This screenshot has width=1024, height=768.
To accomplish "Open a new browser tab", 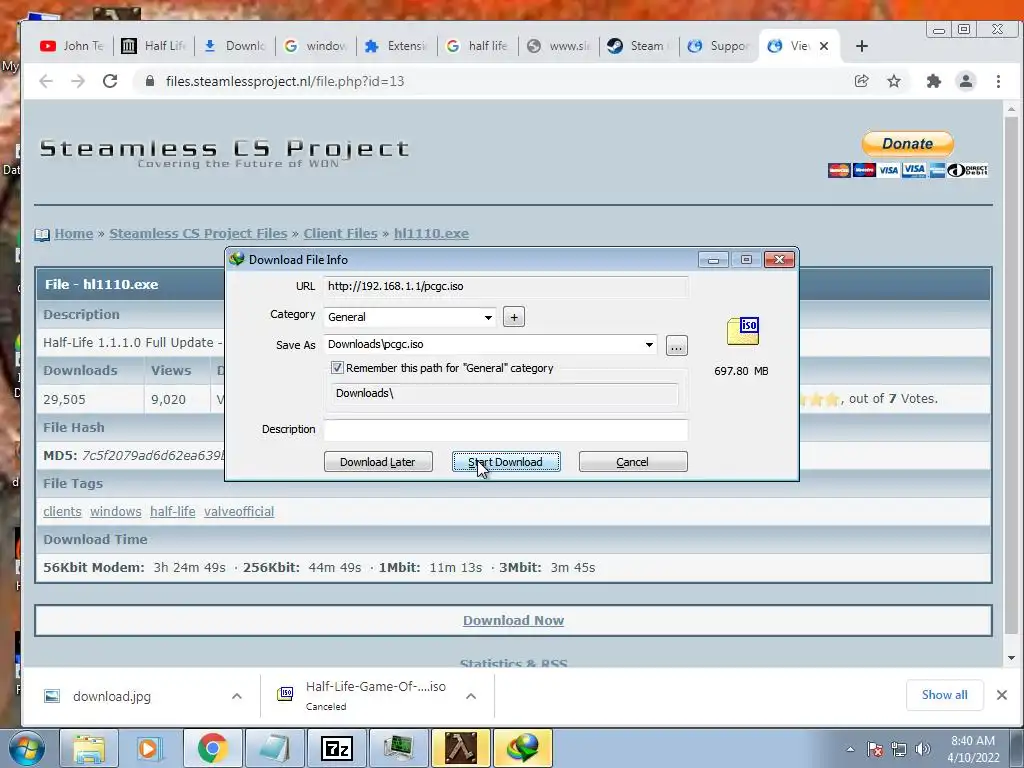I will point(861,46).
